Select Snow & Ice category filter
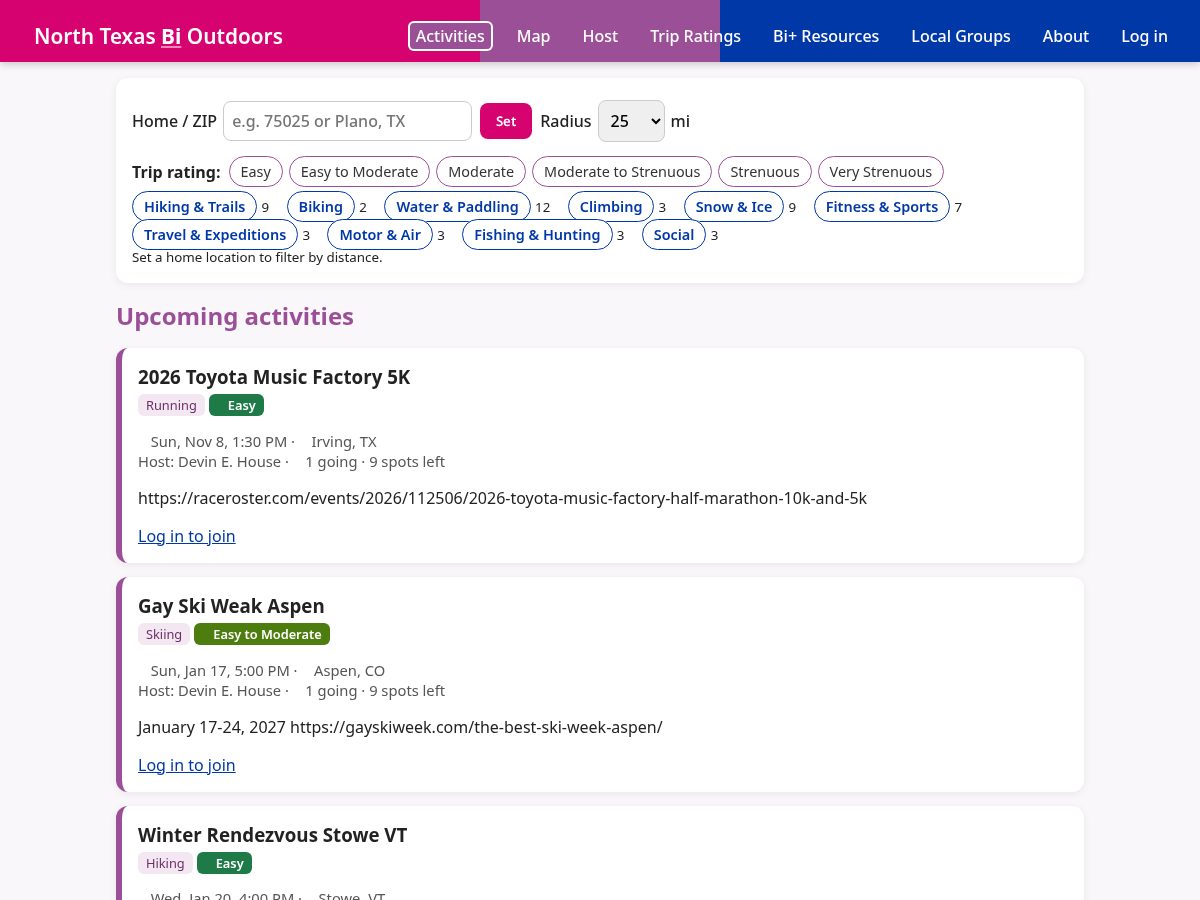The width and height of the screenshot is (1200, 900). 734,207
